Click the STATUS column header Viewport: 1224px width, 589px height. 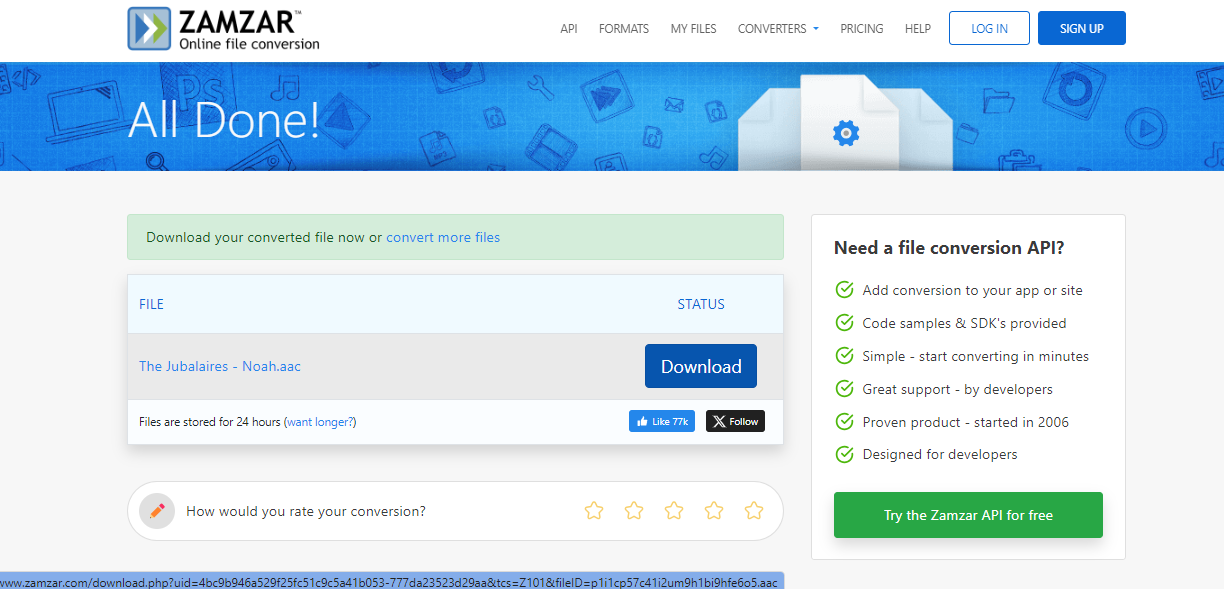tap(701, 304)
